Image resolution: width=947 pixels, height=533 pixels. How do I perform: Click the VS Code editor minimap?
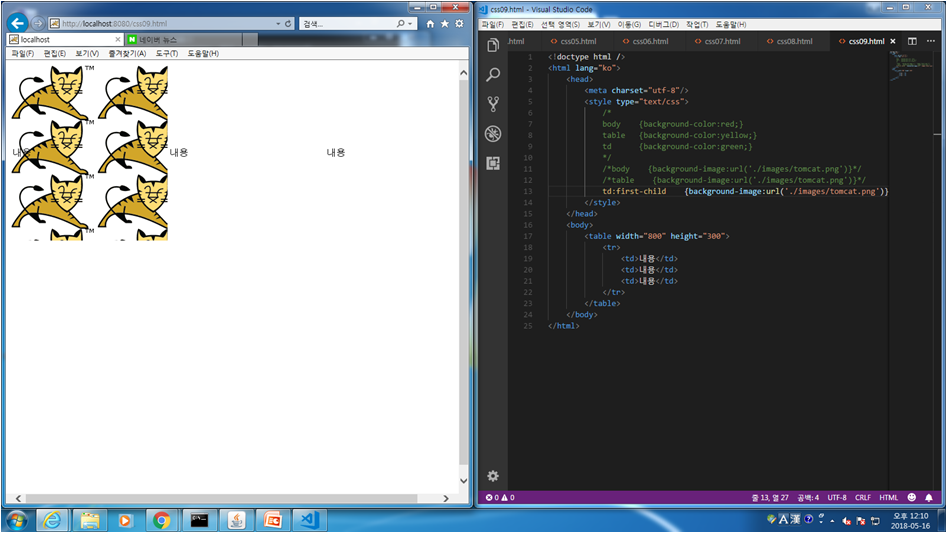point(913,66)
